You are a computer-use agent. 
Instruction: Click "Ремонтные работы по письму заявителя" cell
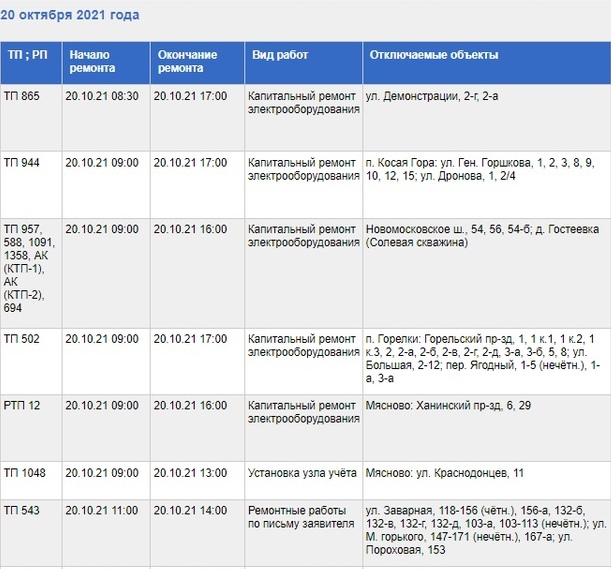(x=301, y=517)
